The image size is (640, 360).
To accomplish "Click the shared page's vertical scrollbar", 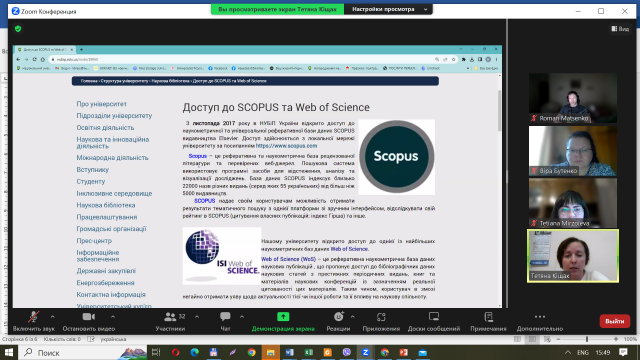I will [x=499, y=110].
